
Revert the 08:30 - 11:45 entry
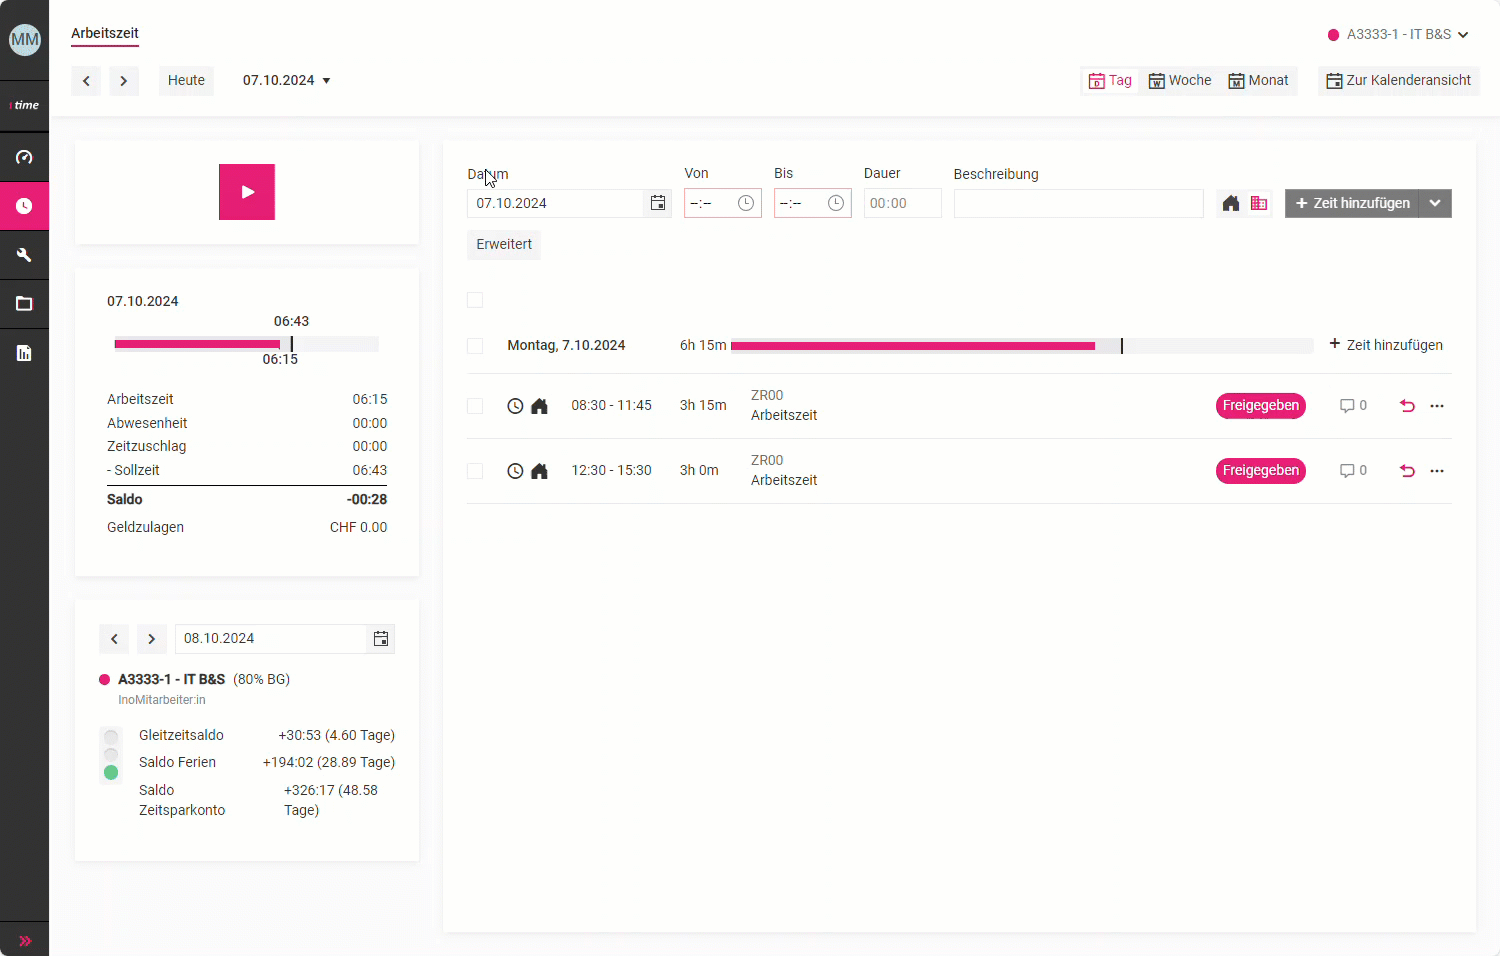(x=1407, y=406)
